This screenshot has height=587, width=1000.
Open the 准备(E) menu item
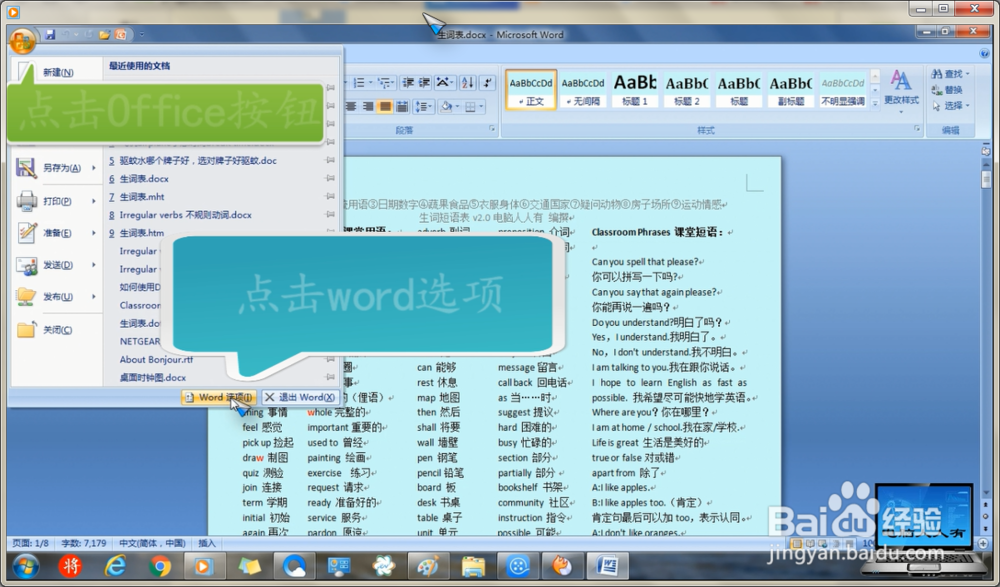coord(56,233)
